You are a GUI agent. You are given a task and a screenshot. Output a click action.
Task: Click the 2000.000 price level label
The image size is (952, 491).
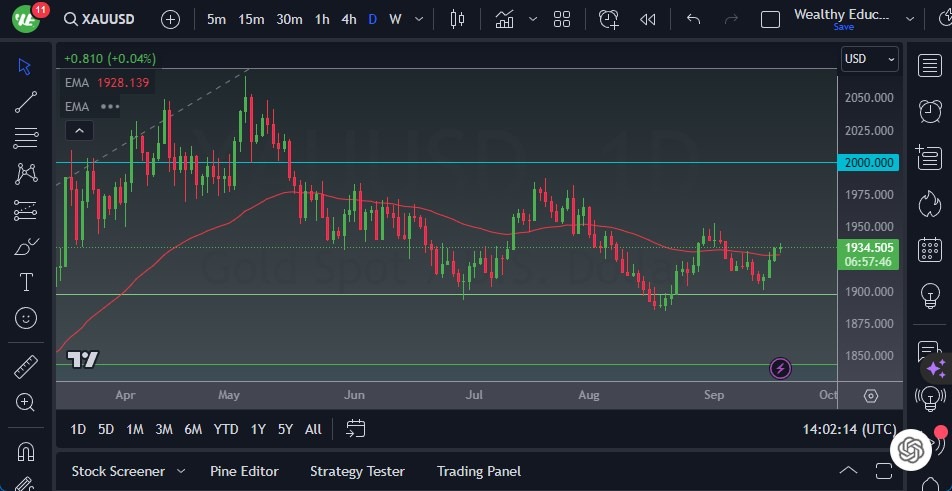tap(869, 162)
